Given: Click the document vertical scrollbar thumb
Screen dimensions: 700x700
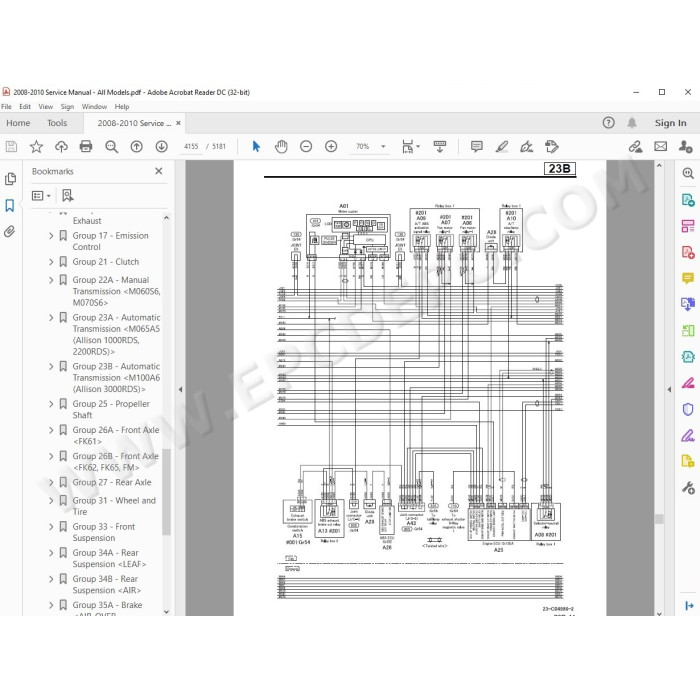Looking at the screenshot, I should 659,519.
